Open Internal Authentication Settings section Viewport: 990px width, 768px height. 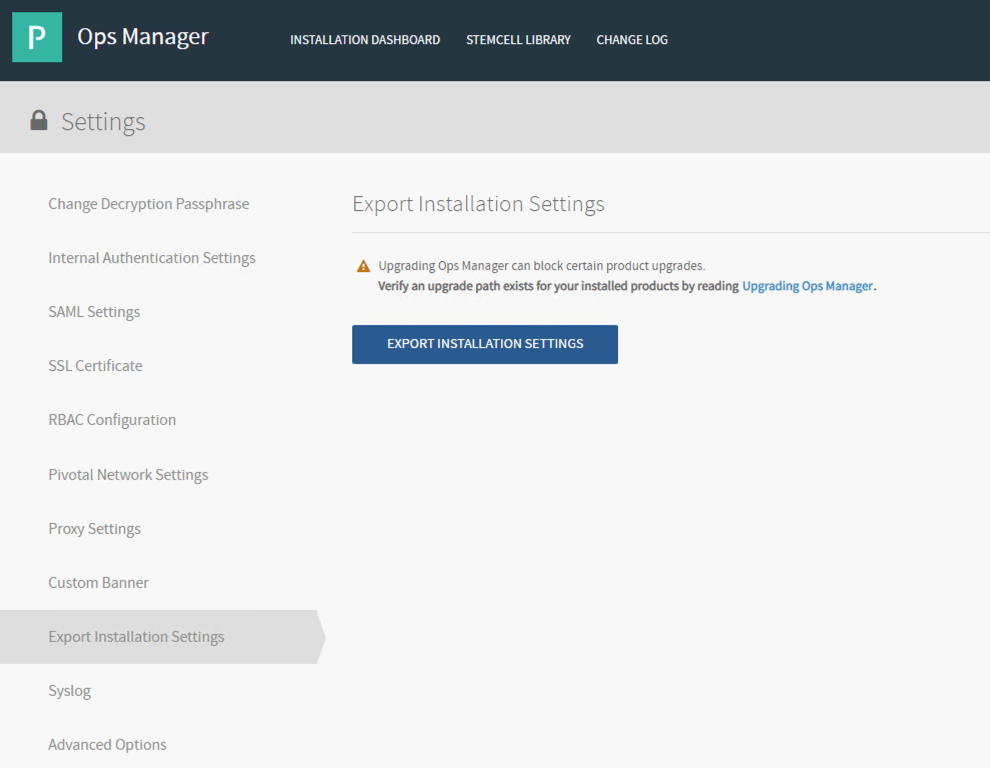click(152, 258)
